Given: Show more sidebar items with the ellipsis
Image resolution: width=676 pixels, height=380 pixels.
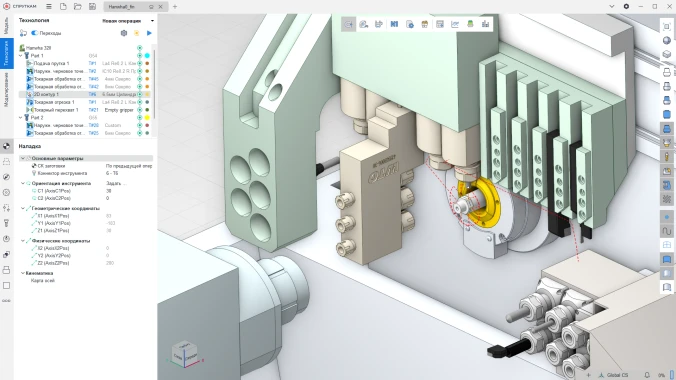Looking at the screenshot, I should [x=6, y=301].
